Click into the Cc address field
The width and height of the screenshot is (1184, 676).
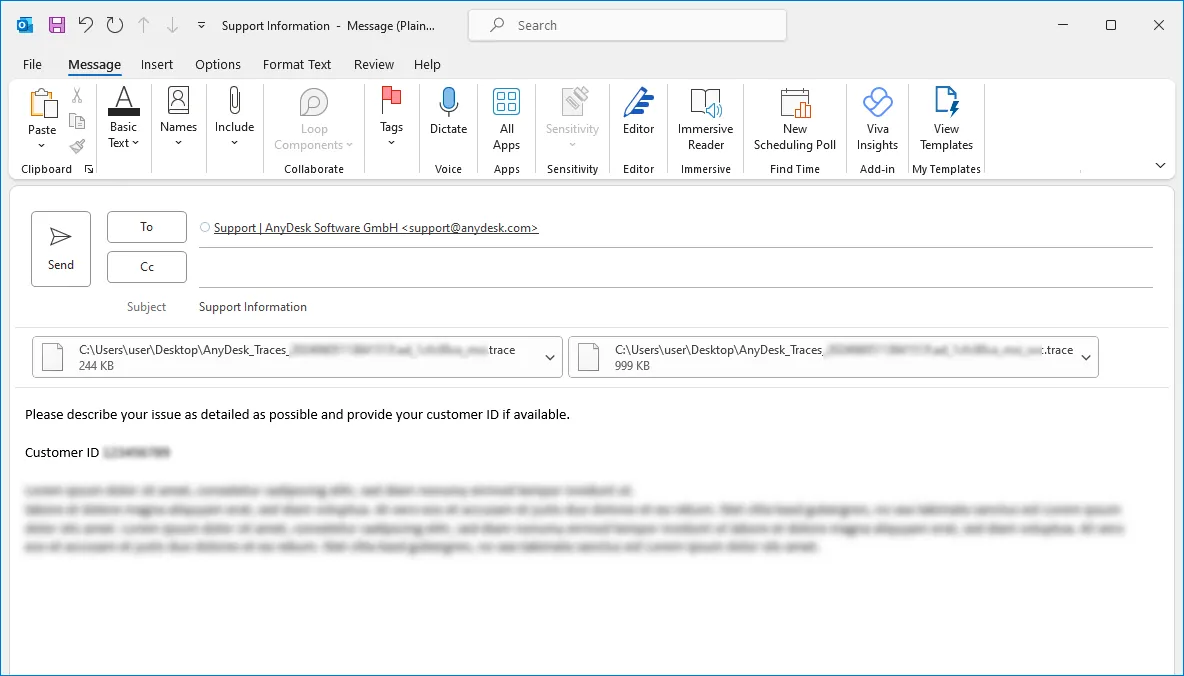pyautogui.click(x=675, y=267)
